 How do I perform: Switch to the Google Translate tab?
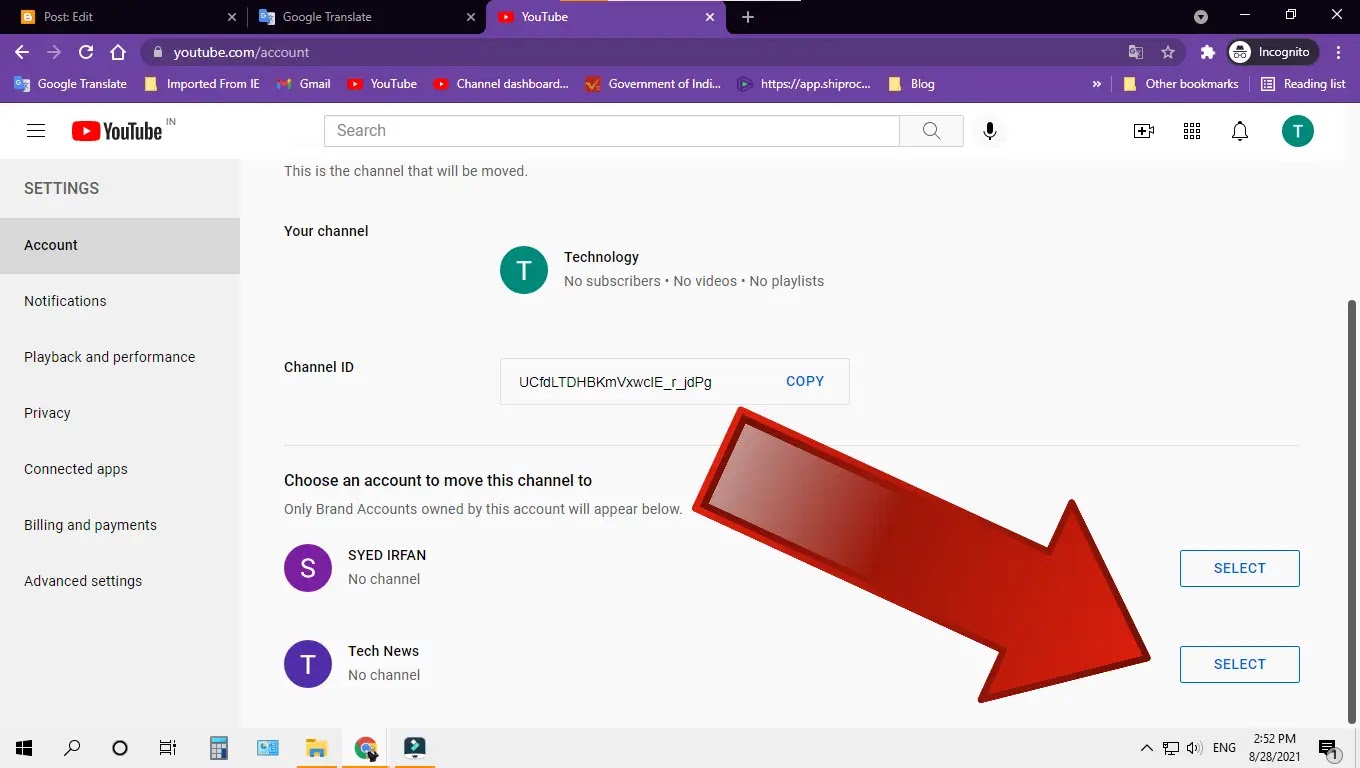365,17
